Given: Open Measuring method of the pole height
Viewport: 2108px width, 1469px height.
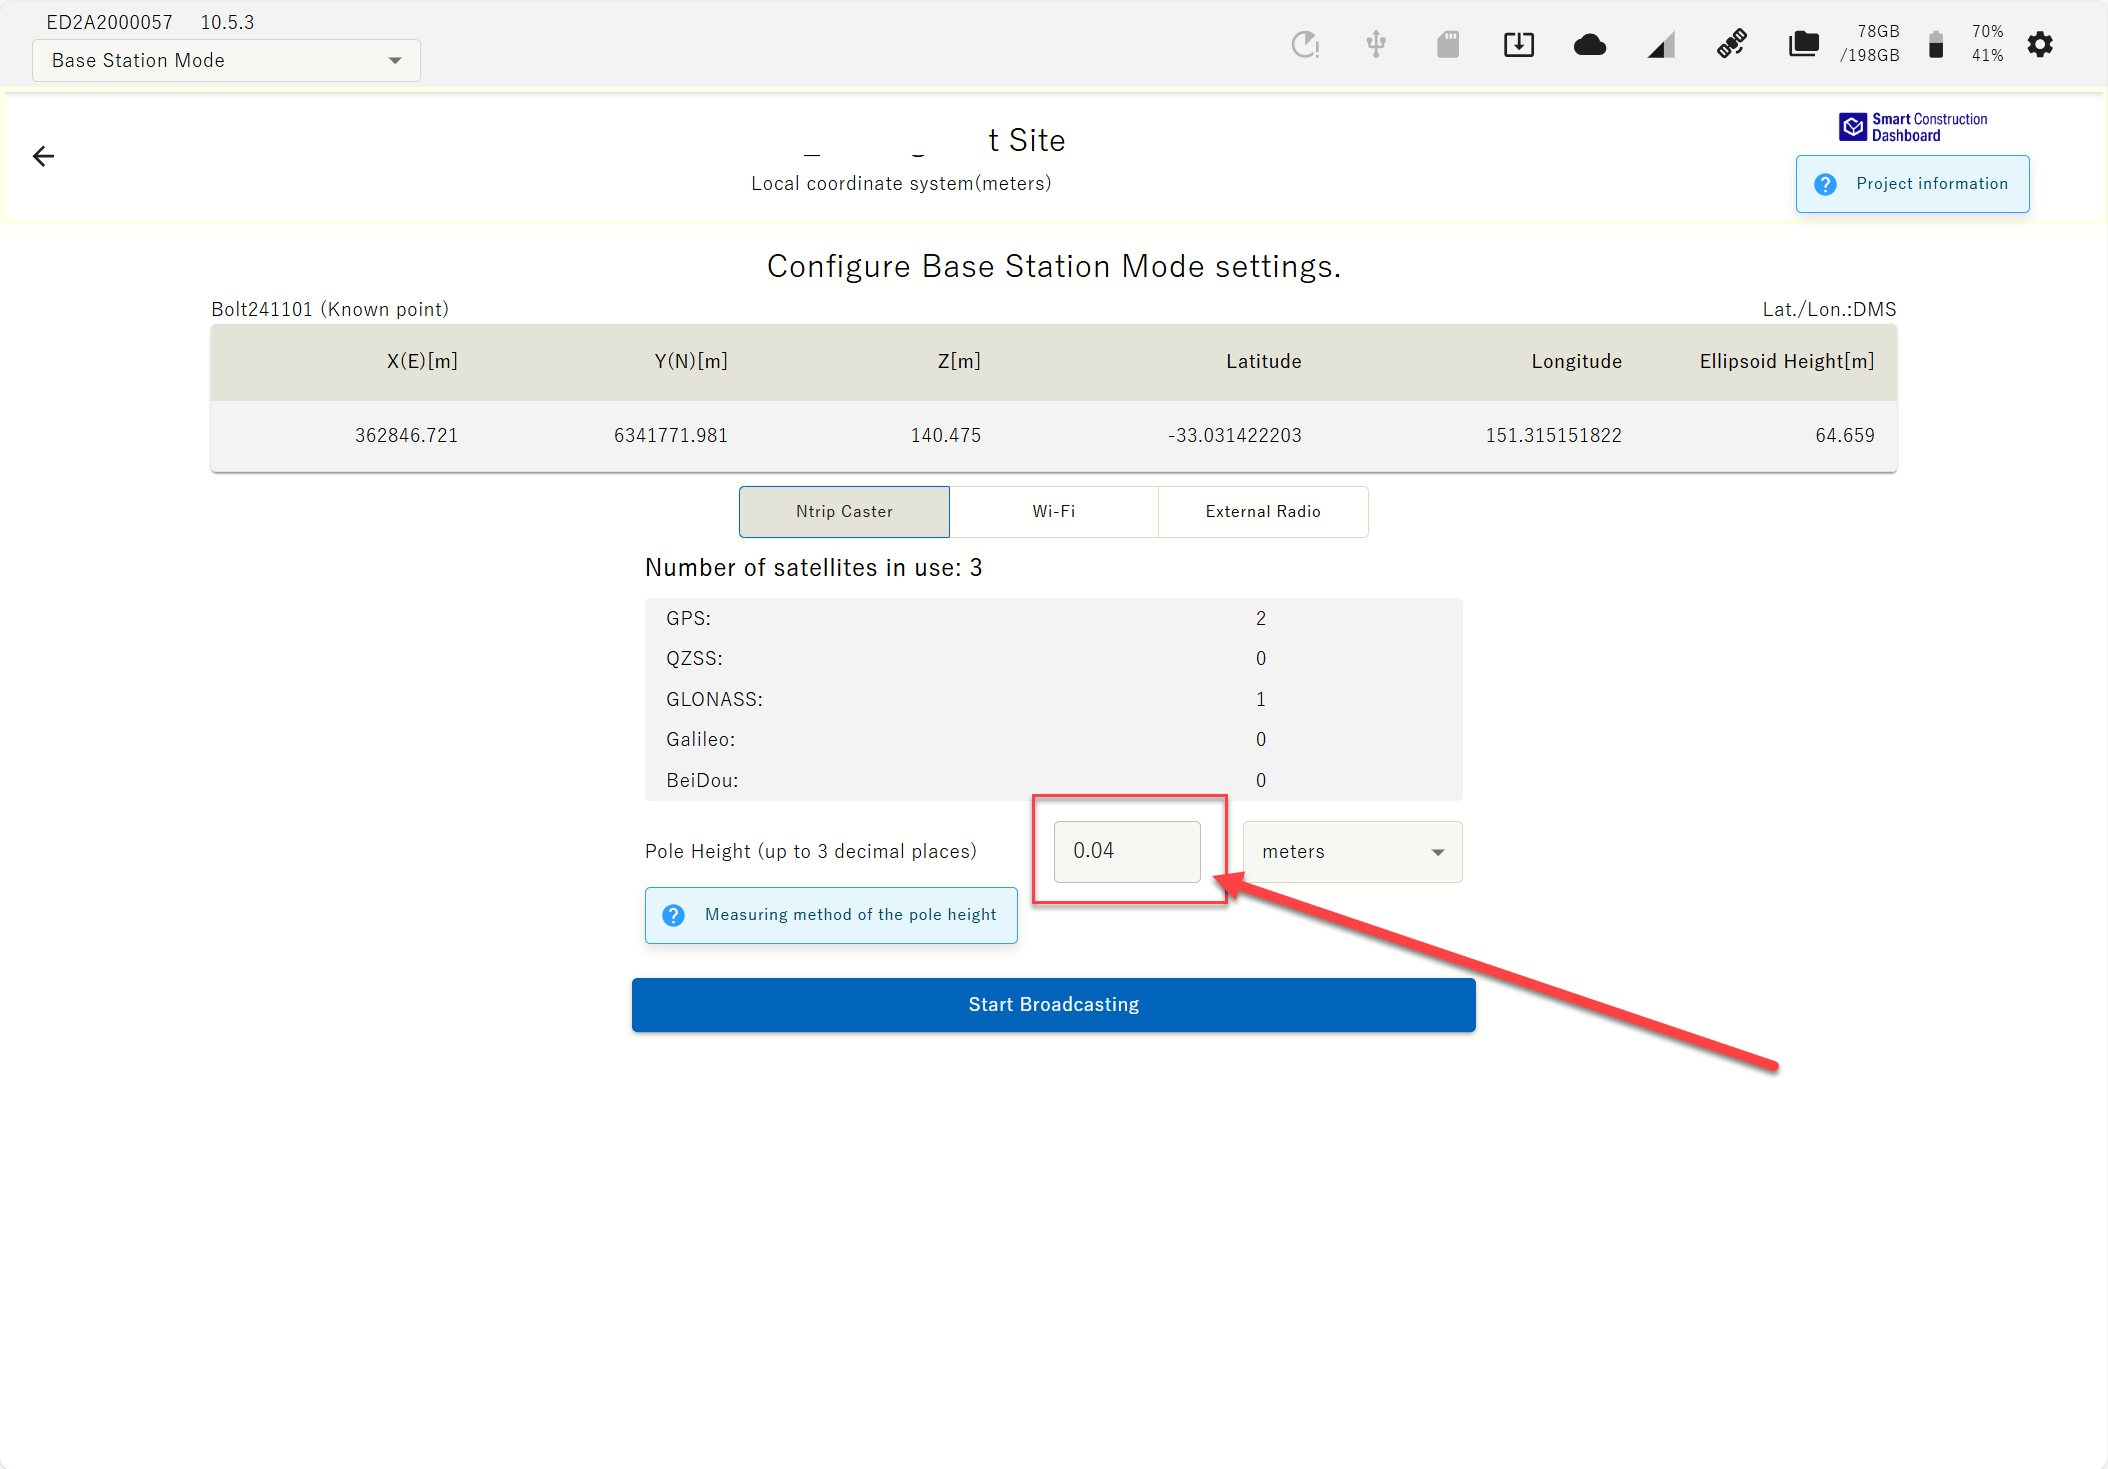Looking at the screenshot, I should 831,915.
